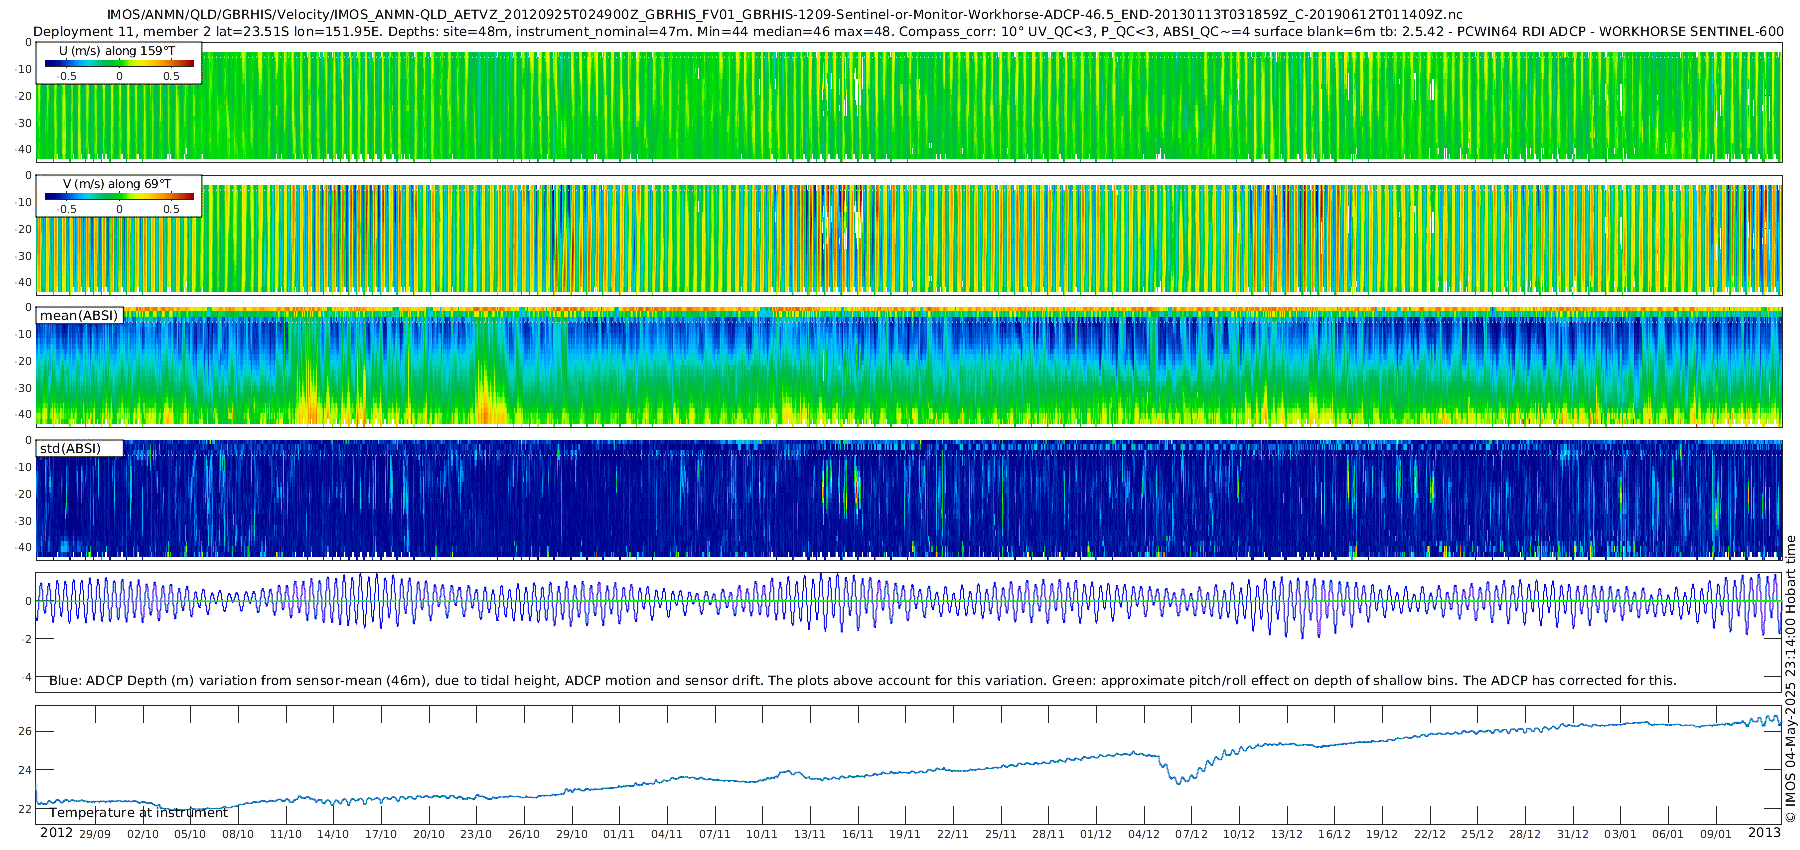Click the deployment metadata subtitle line
1800x850 pixels.
click(908, 31)
